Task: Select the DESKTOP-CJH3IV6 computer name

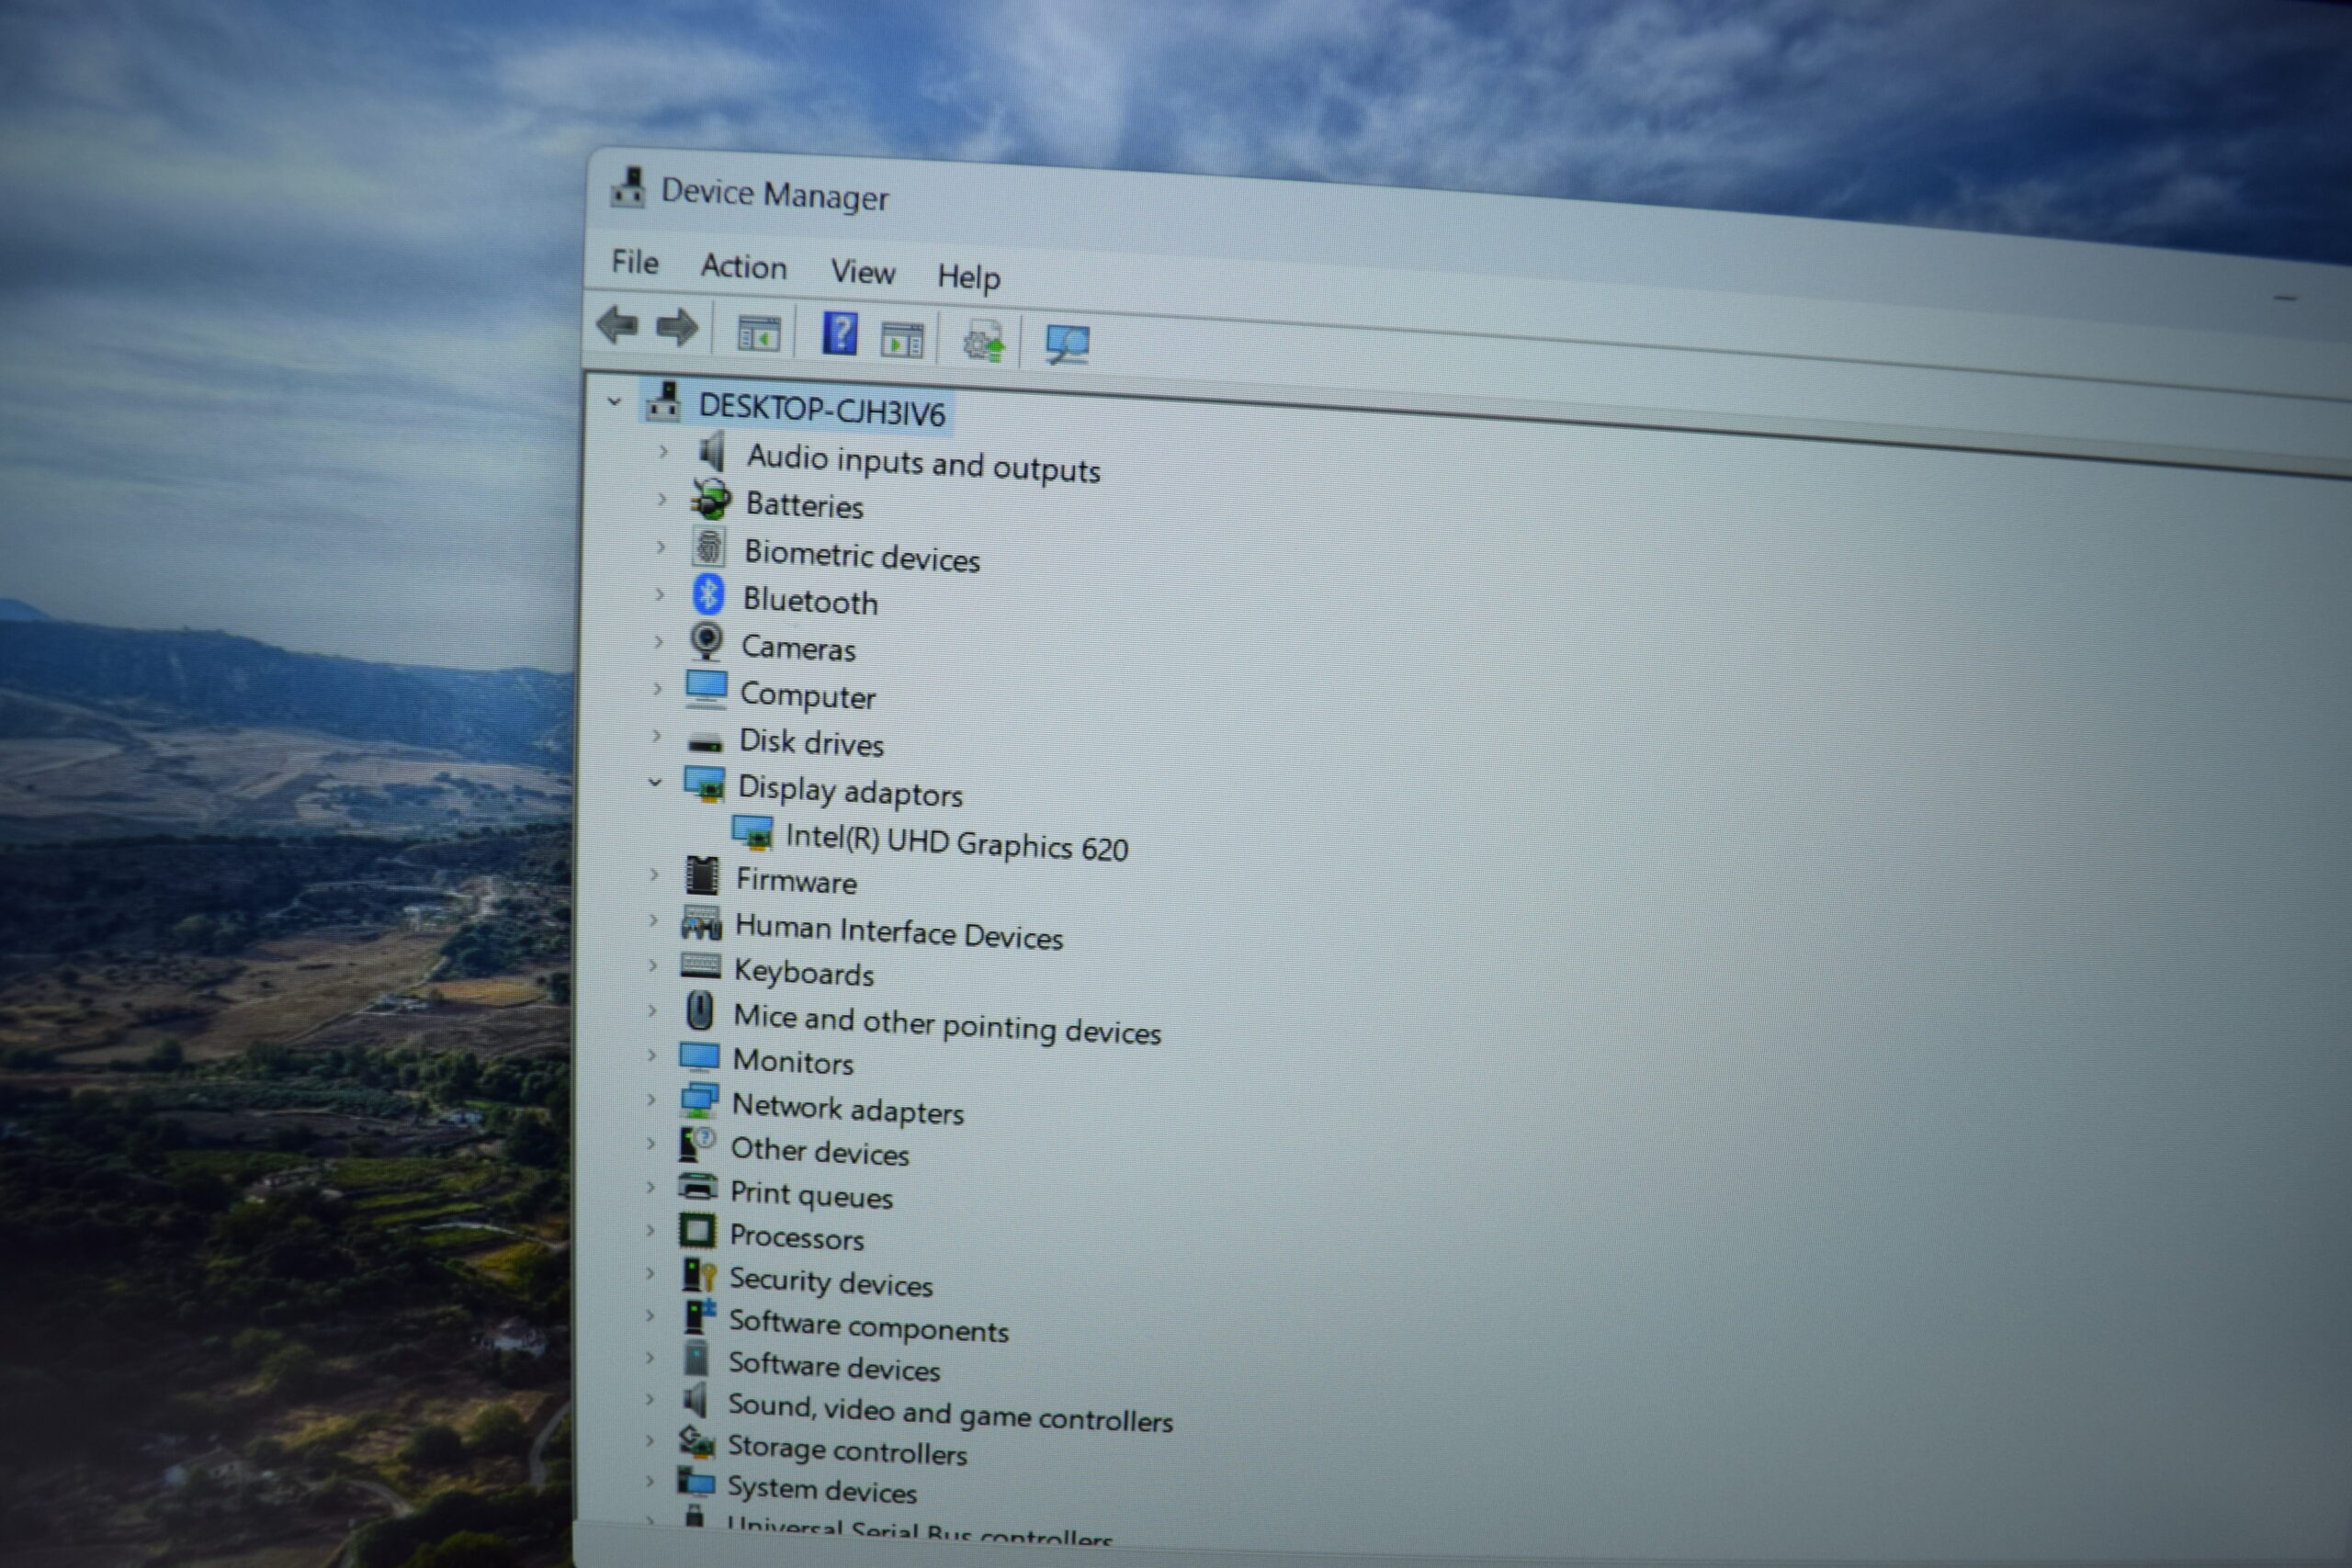Action: tap(822, 410)
